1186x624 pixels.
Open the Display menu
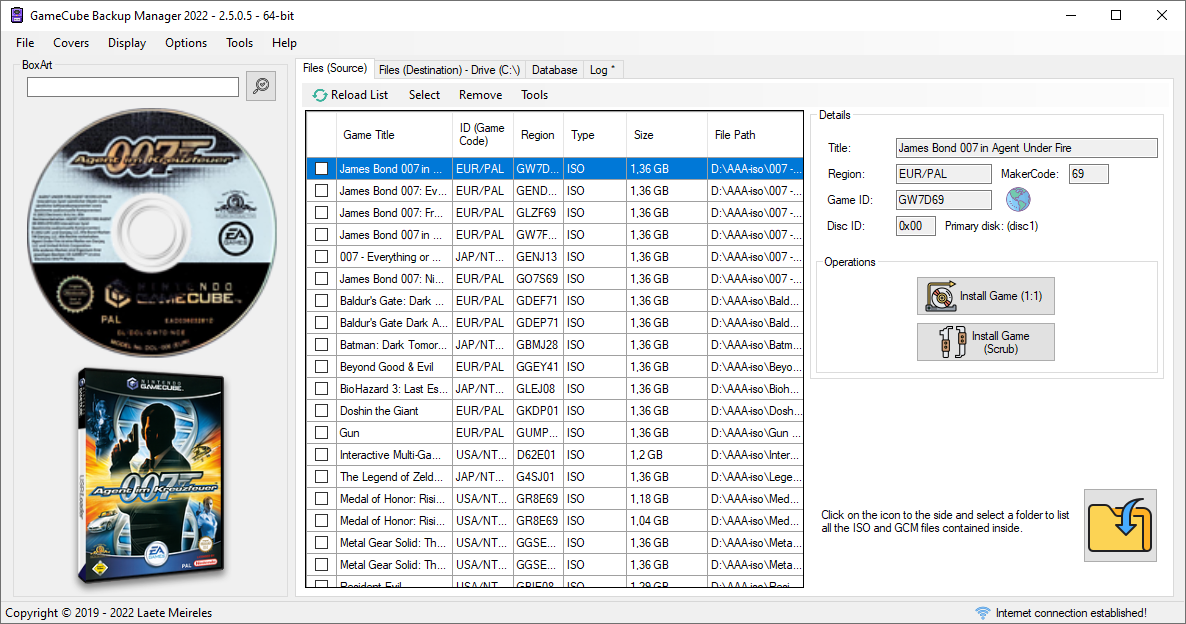click(127, 43)
